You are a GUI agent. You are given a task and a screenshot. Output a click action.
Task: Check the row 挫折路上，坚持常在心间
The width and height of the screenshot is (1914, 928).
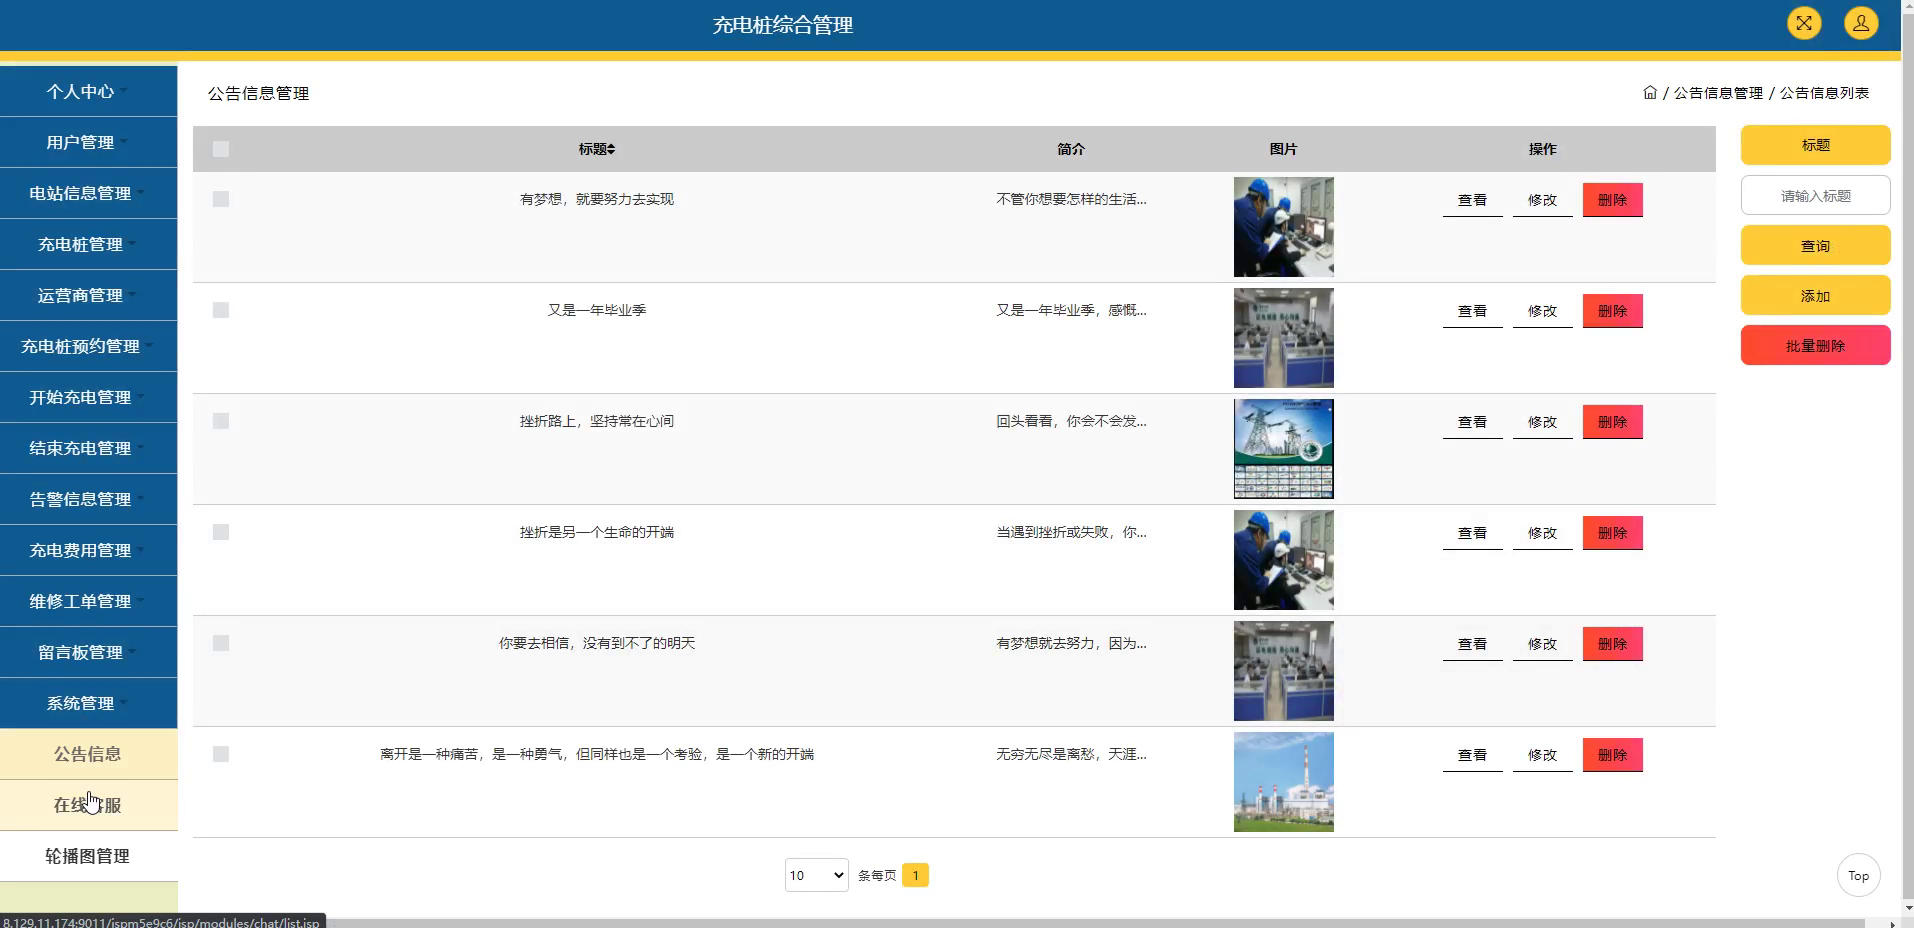[221, 421]
